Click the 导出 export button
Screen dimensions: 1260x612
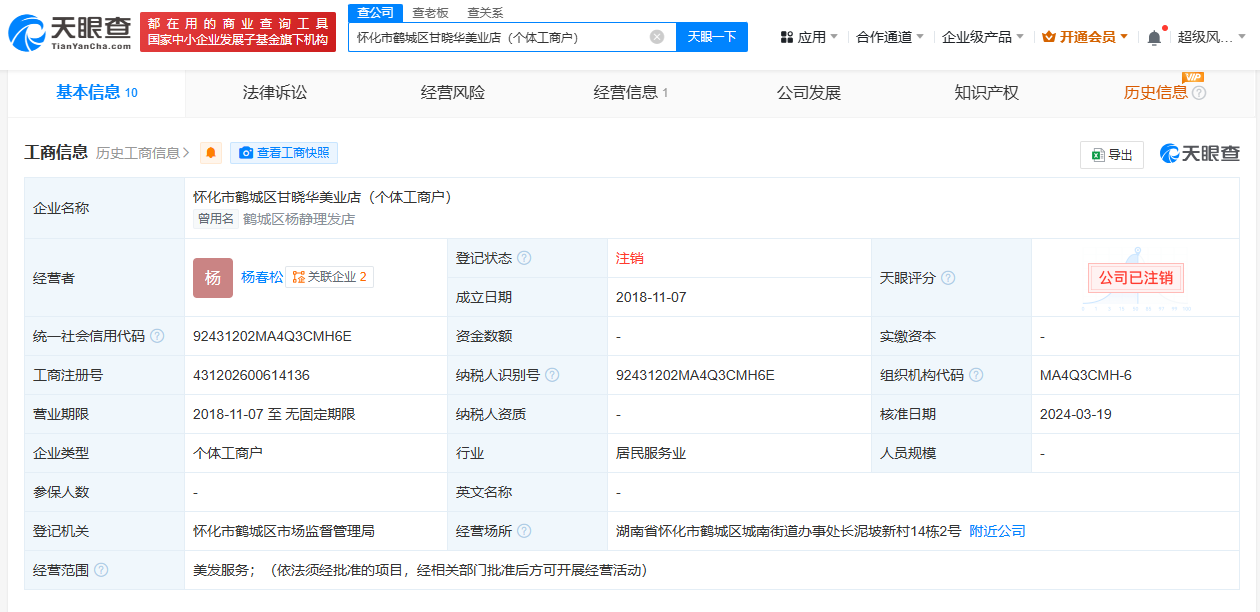pyautogui.click(x=1112, y=154)
